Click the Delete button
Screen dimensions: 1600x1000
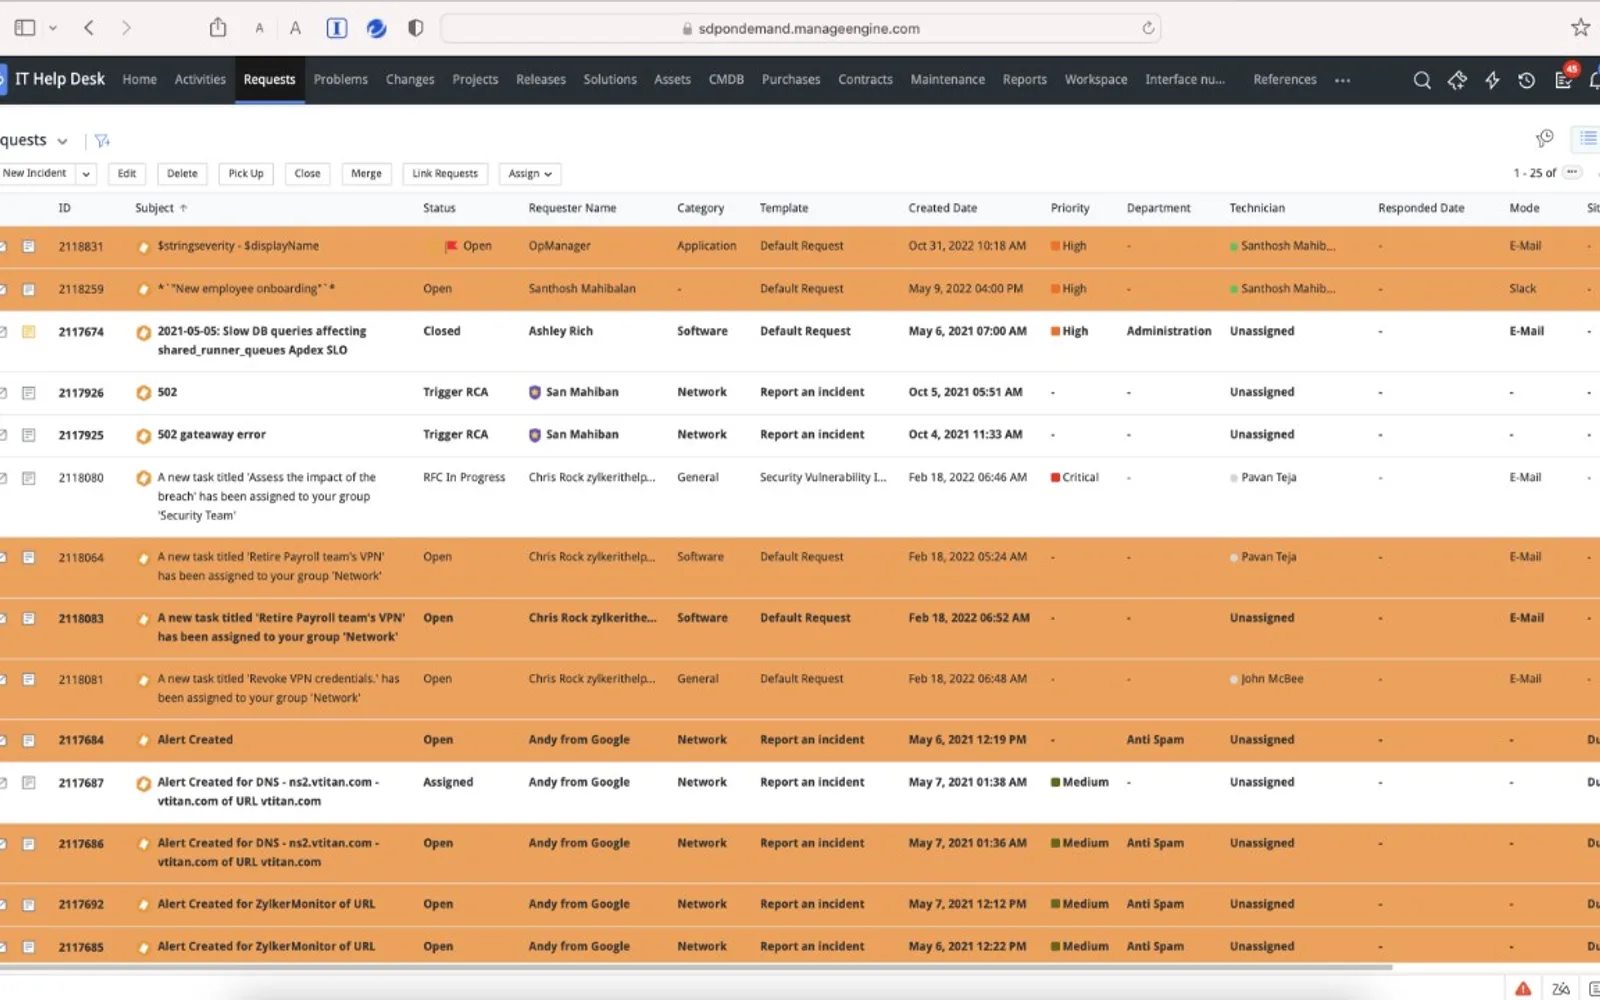pyautogui.click(x=182, y=174)
